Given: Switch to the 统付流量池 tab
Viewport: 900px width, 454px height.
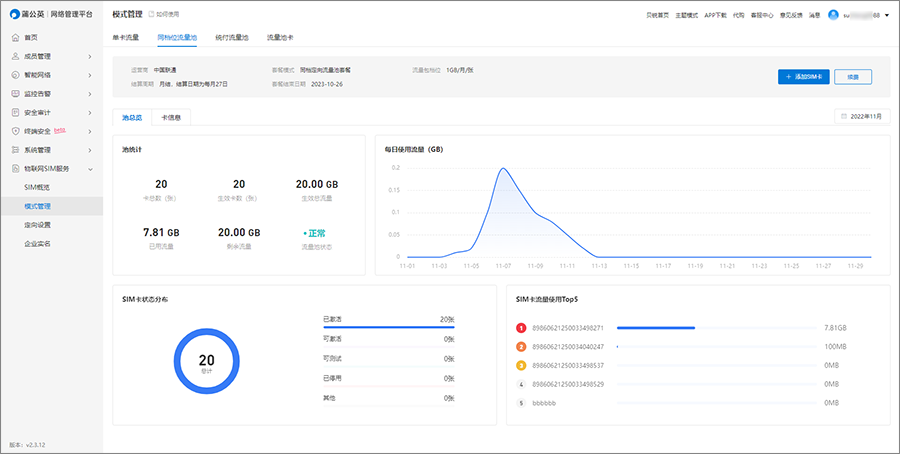Looking at the screenshot, I should 231,38.
